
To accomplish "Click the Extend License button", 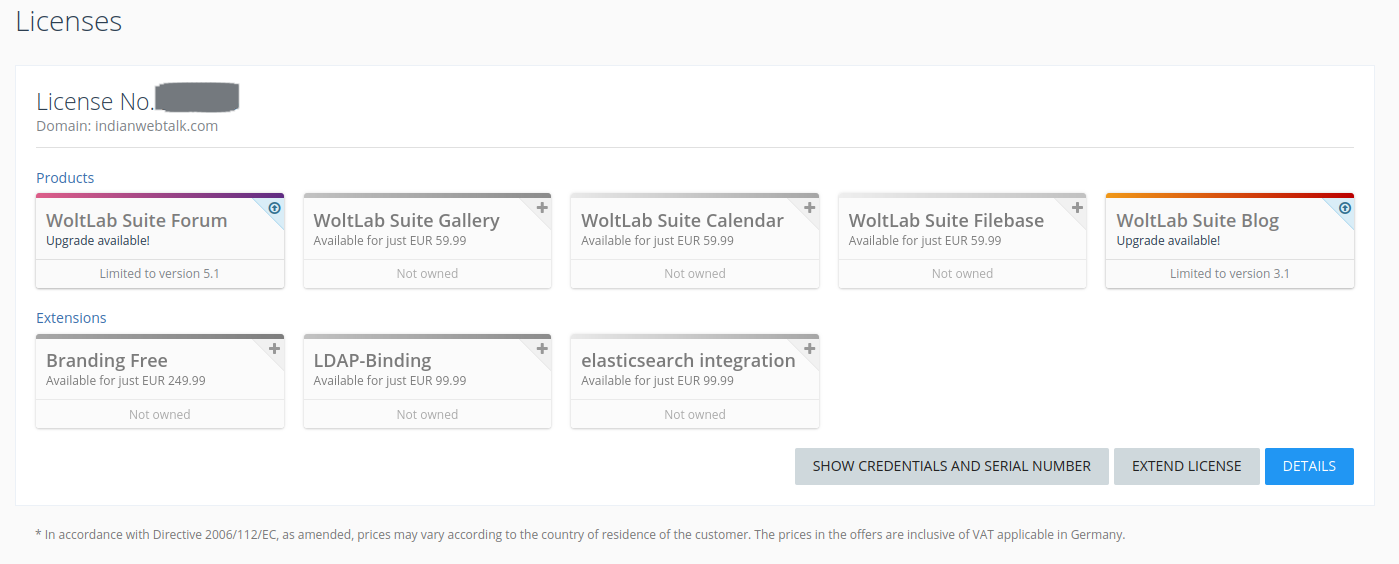I will coord(1186,466).
